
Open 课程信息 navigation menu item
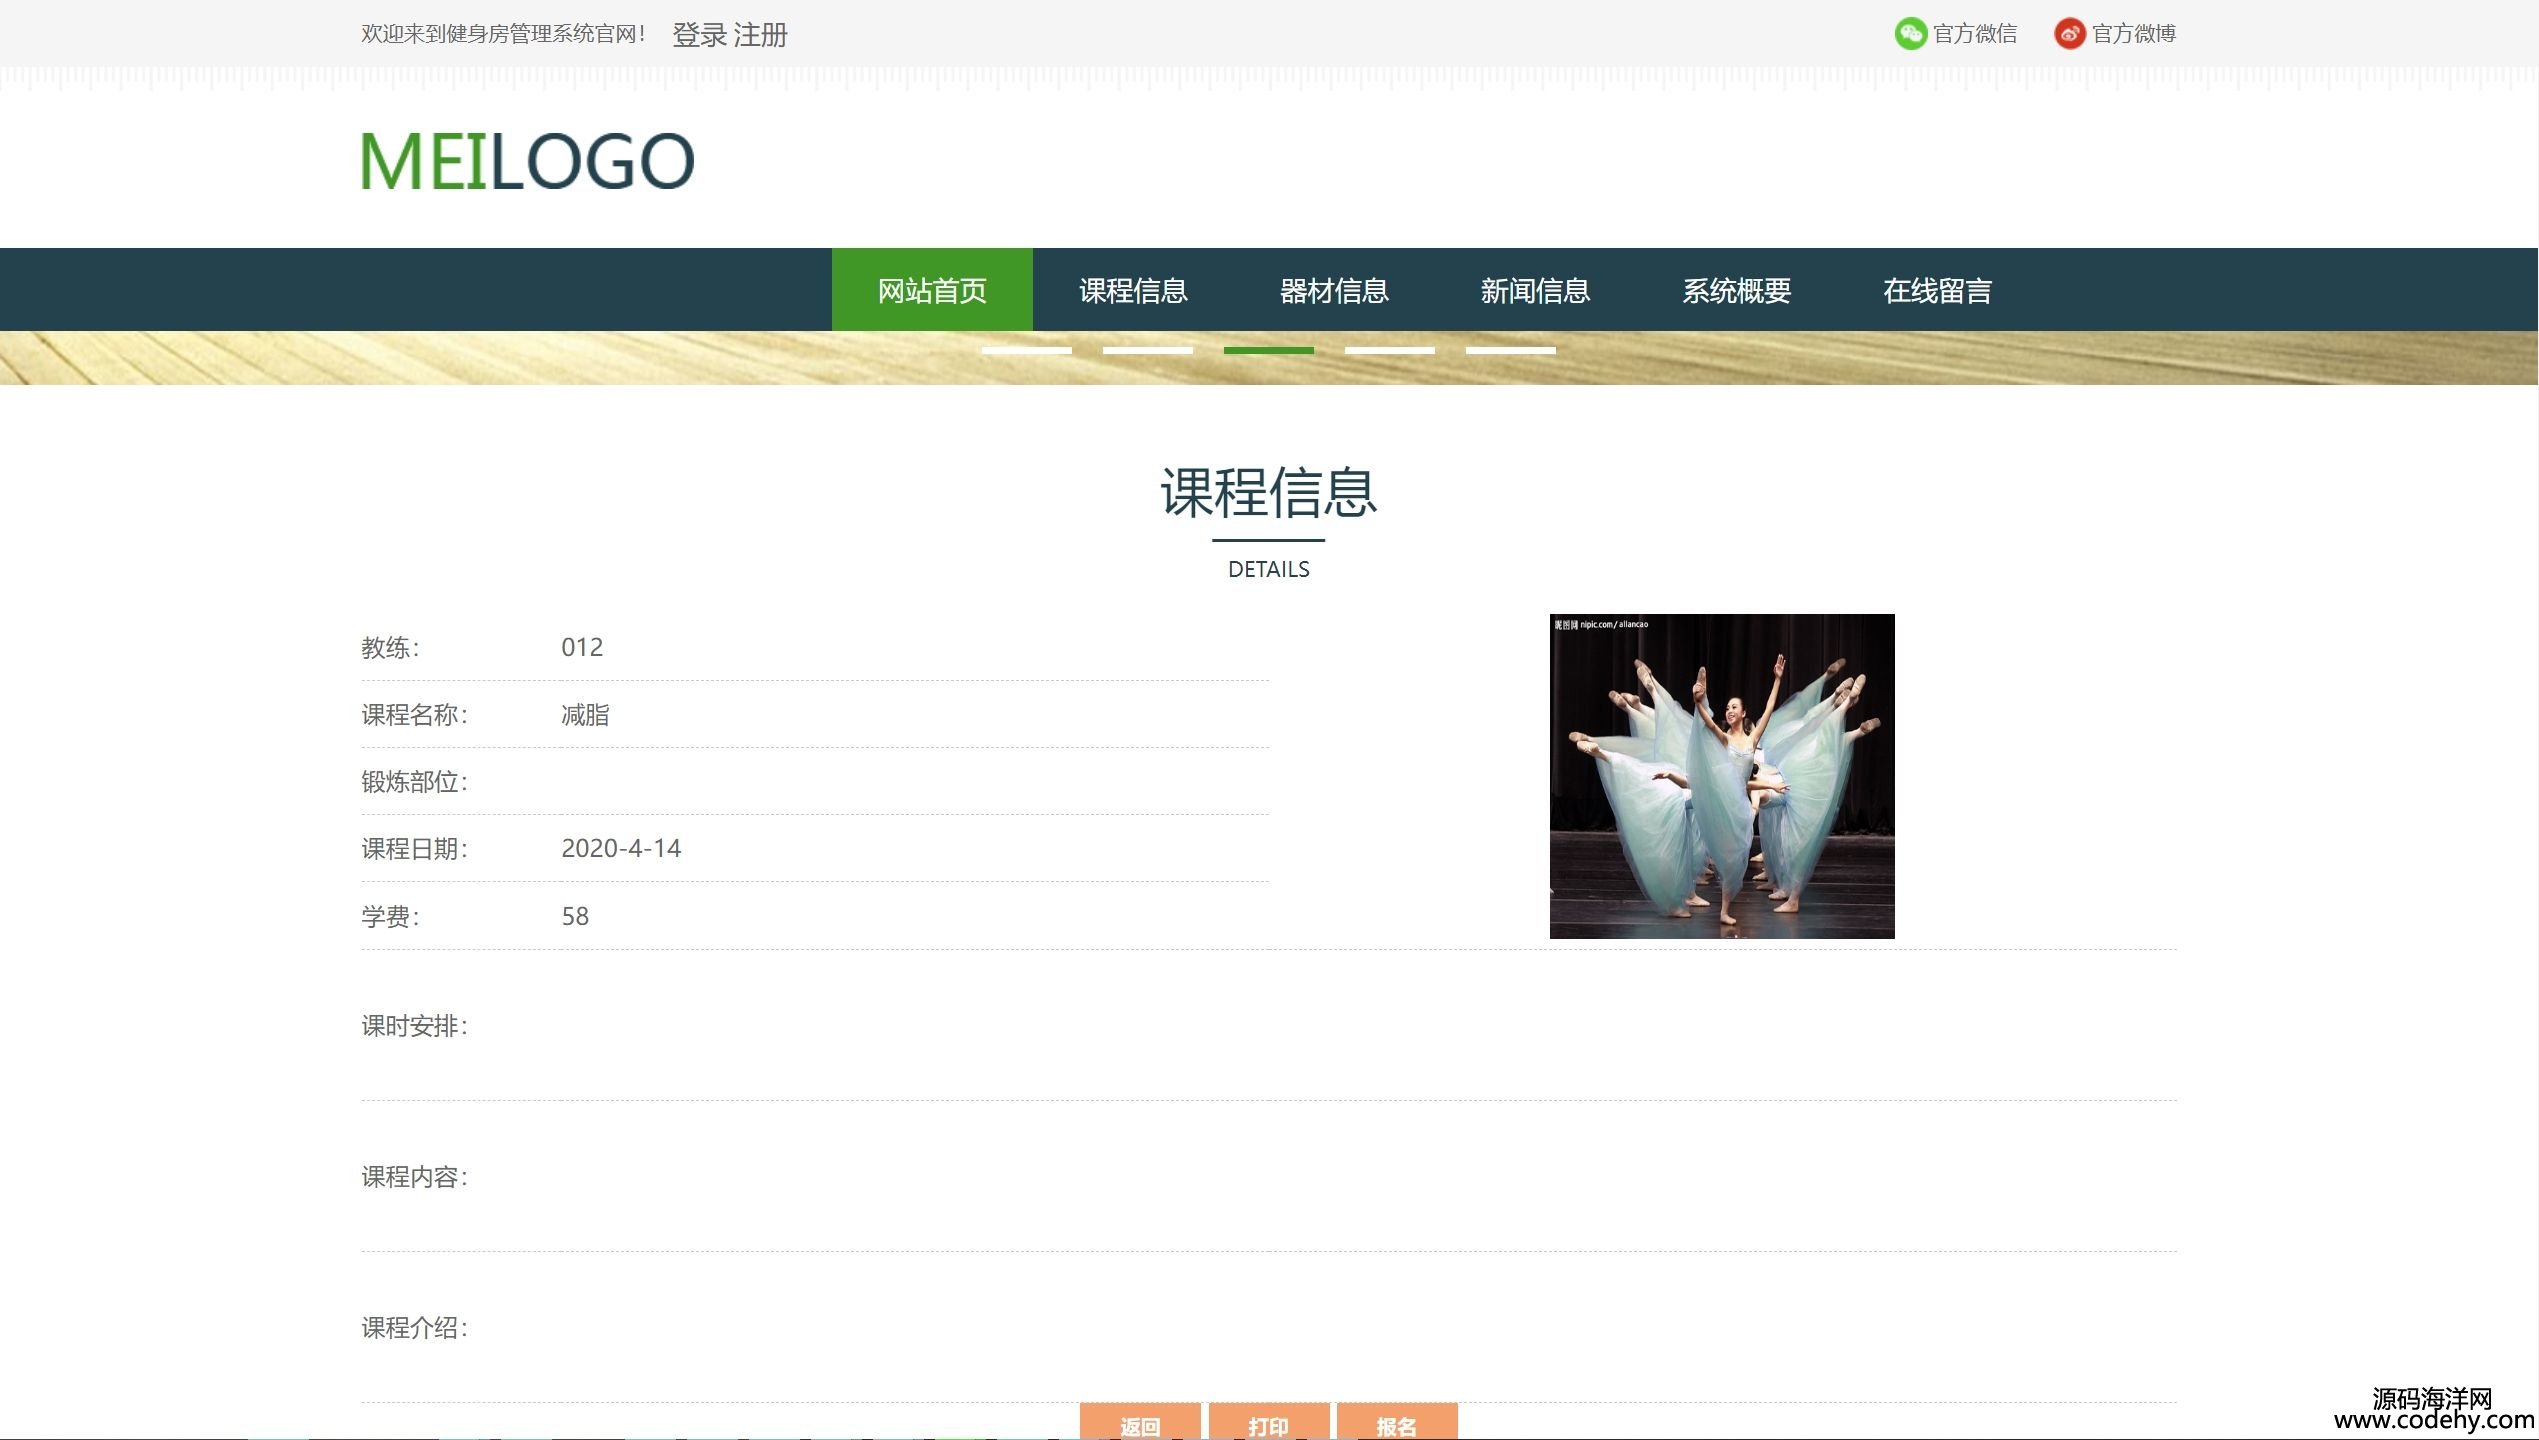[1133, 290]
